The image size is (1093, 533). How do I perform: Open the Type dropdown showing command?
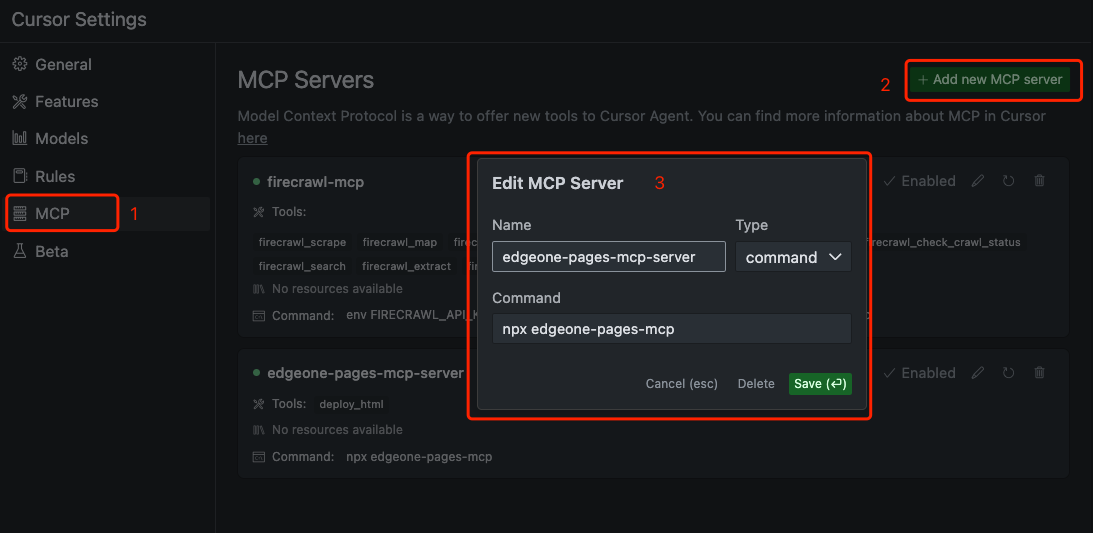click(793, 257)
